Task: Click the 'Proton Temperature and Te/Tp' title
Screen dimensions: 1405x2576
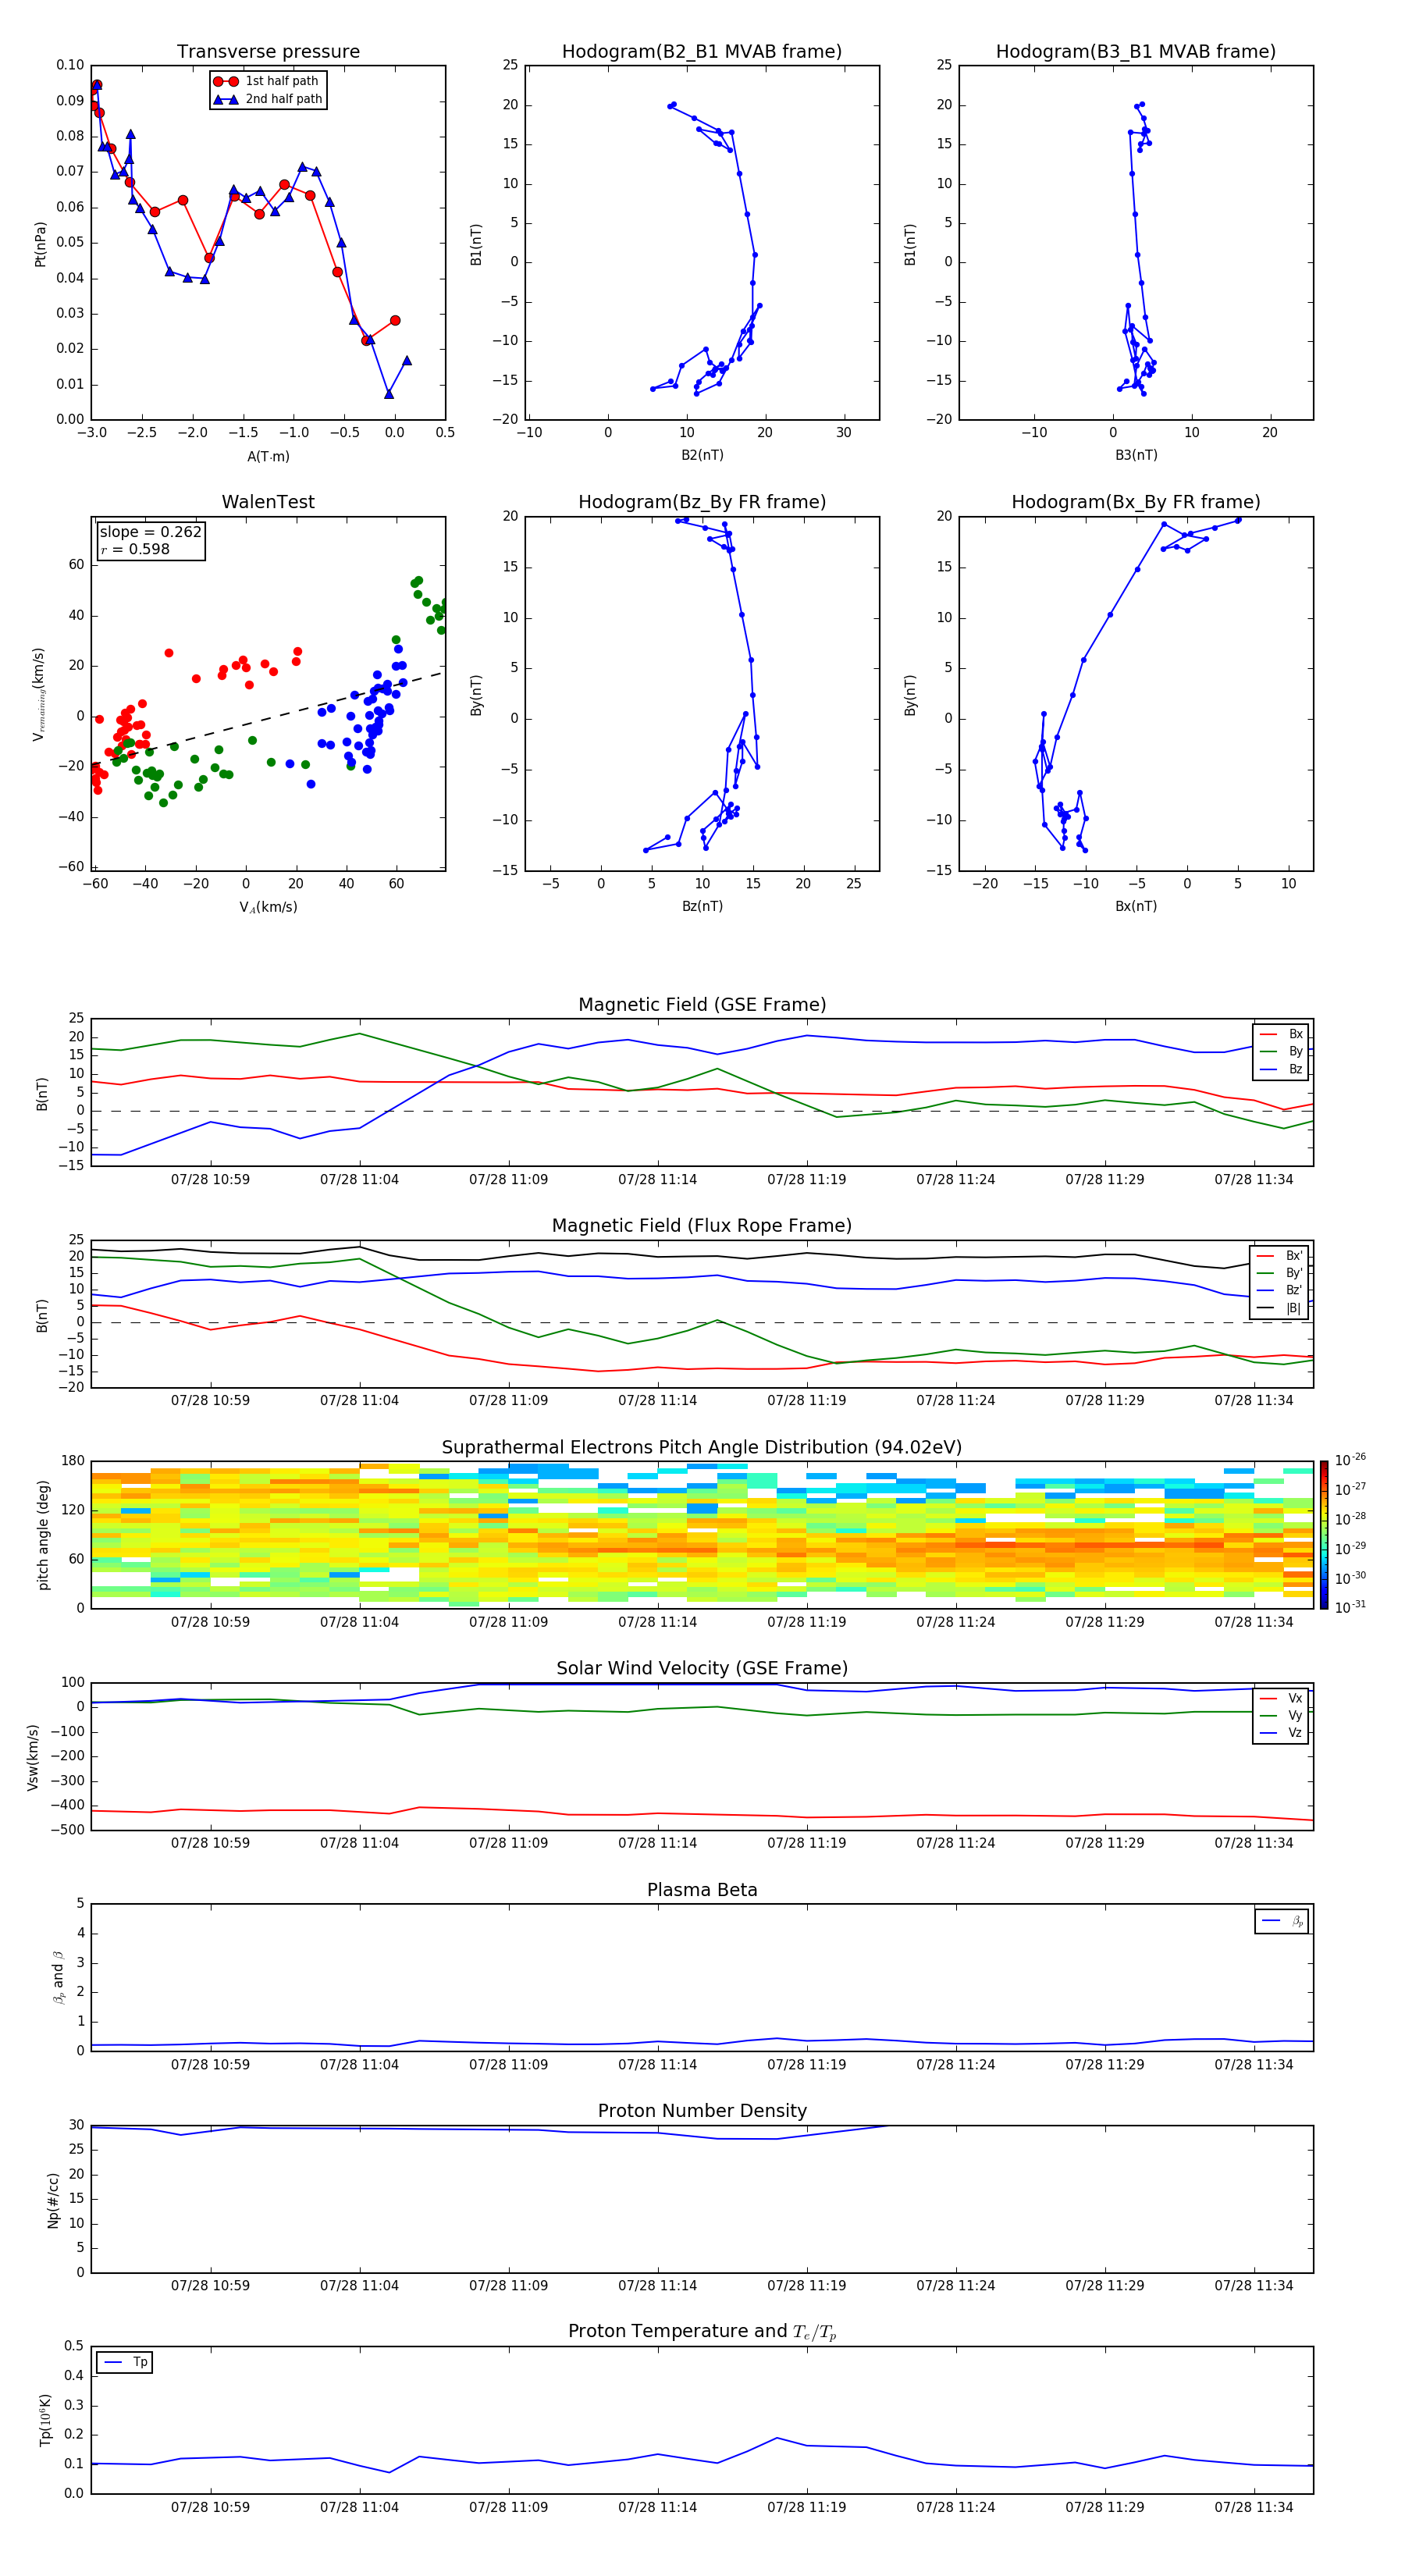Action: [702, 2332]
